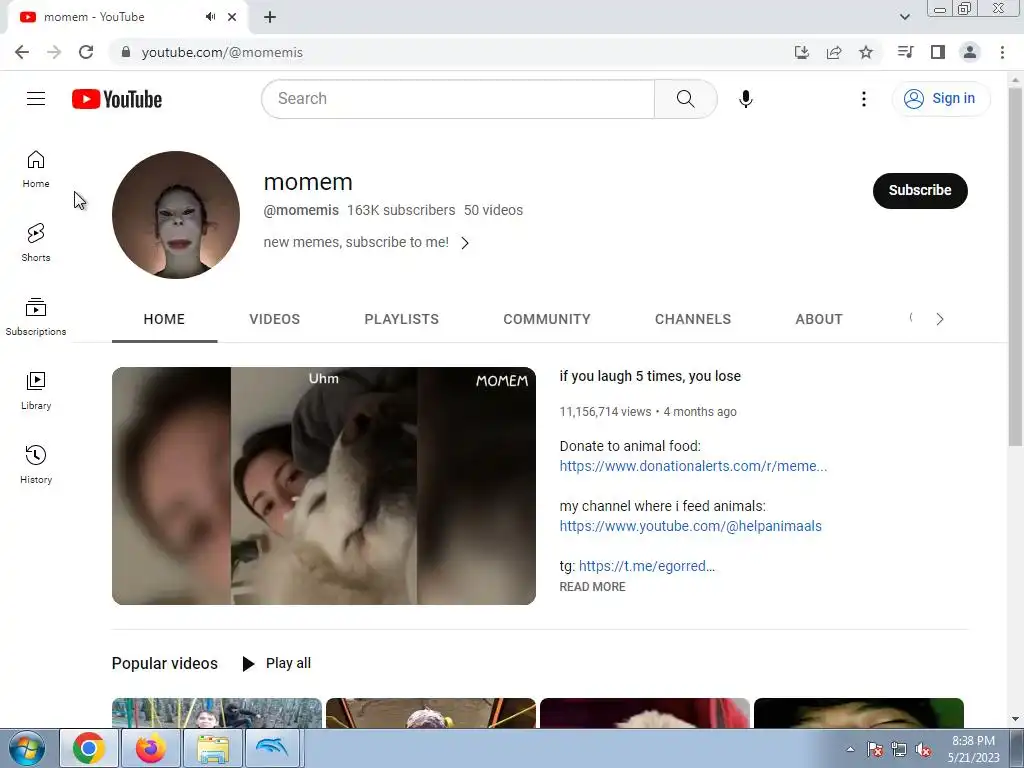Open Shorts in sidebar
Screen dimensions: 1024x768
point(36,243)
